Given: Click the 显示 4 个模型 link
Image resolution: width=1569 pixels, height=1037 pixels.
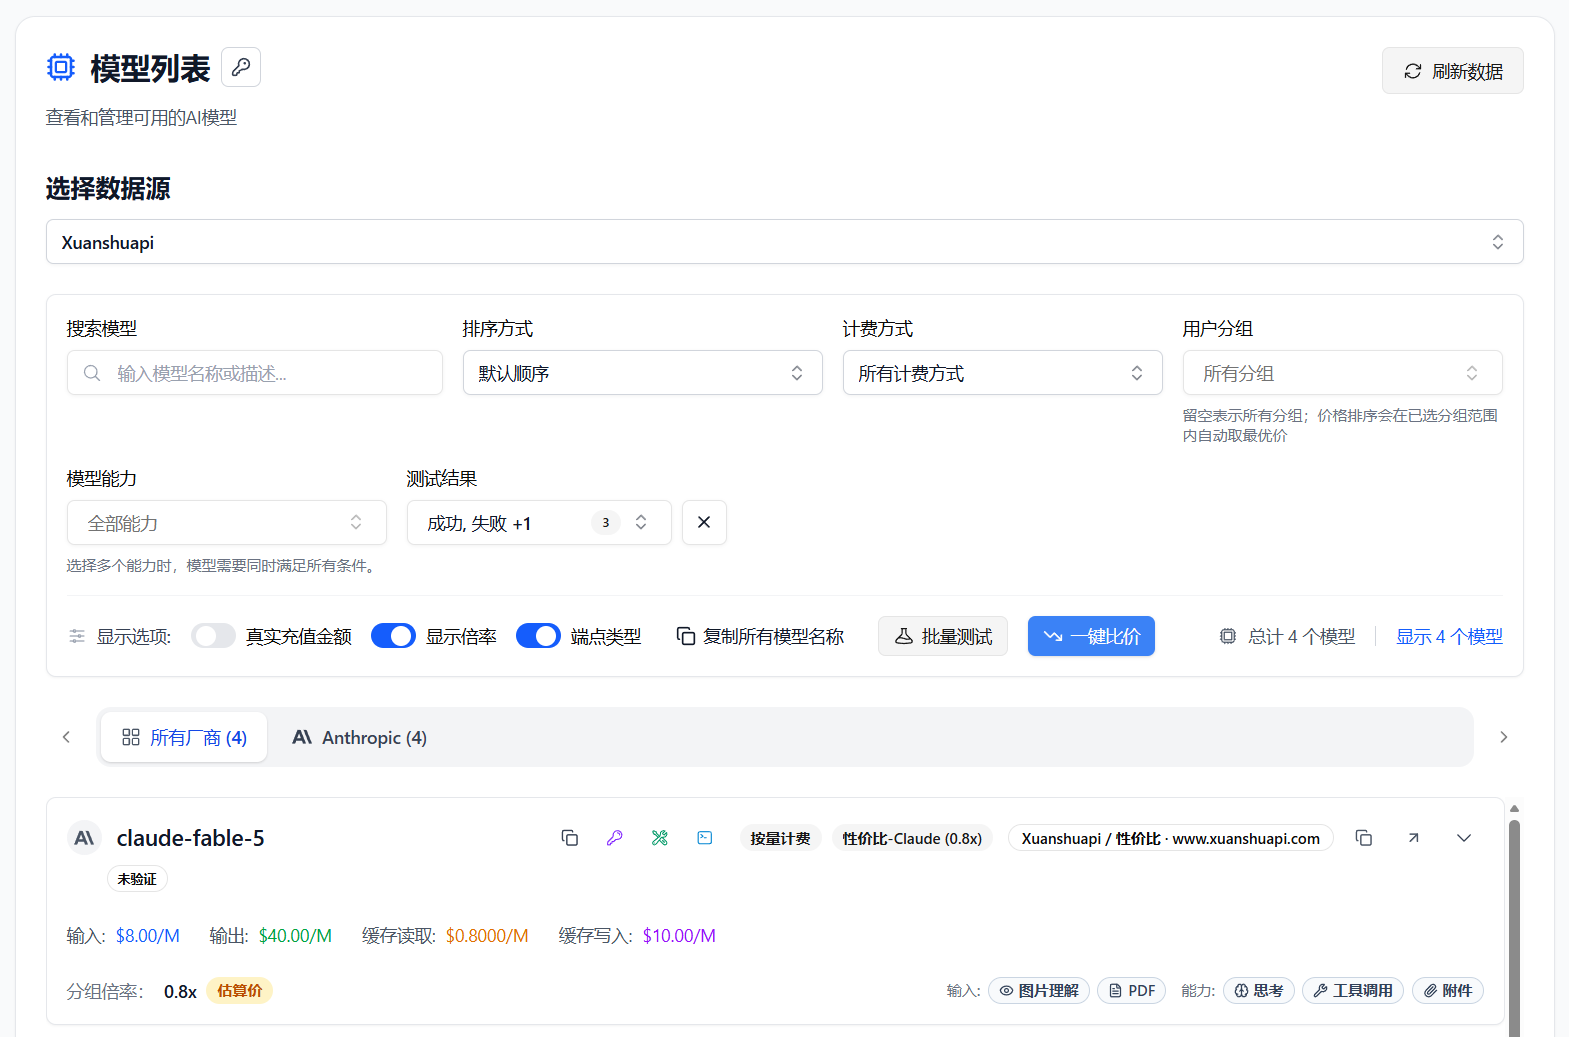Looking at the screenshot, I should pyautogui.click(x=1449, y=636).
